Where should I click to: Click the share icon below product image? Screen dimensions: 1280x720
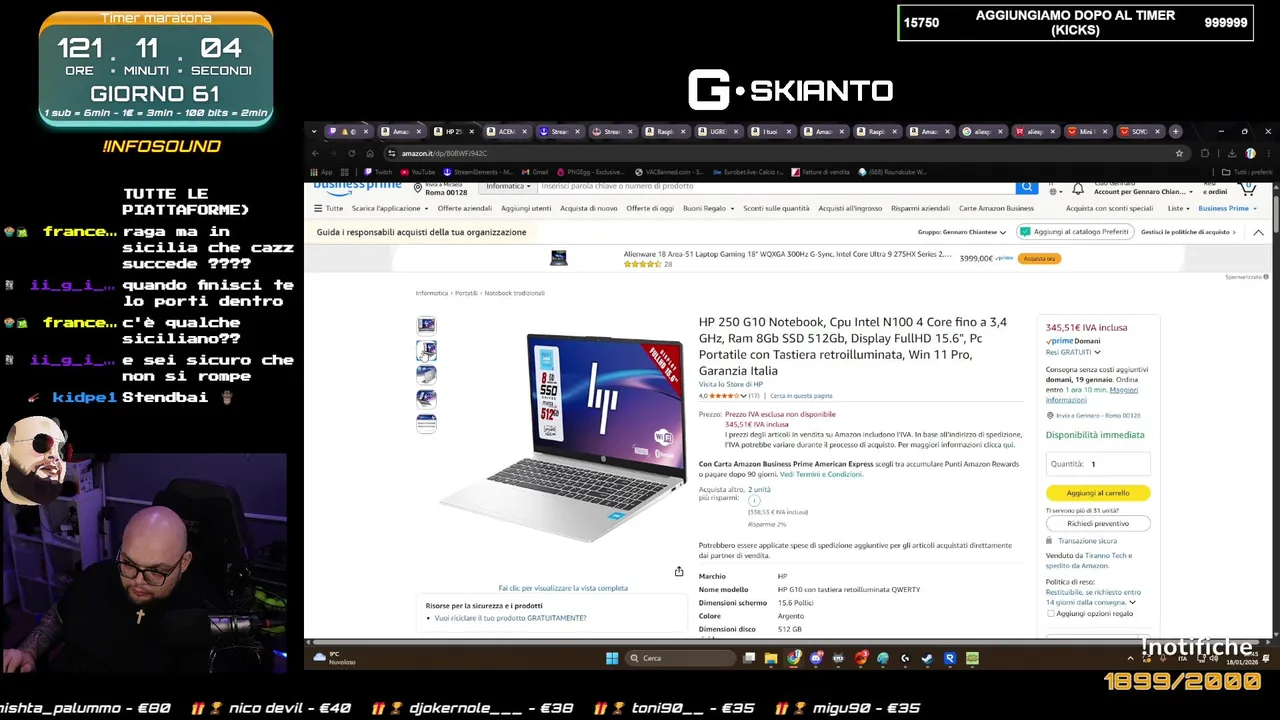coord(679,571)
